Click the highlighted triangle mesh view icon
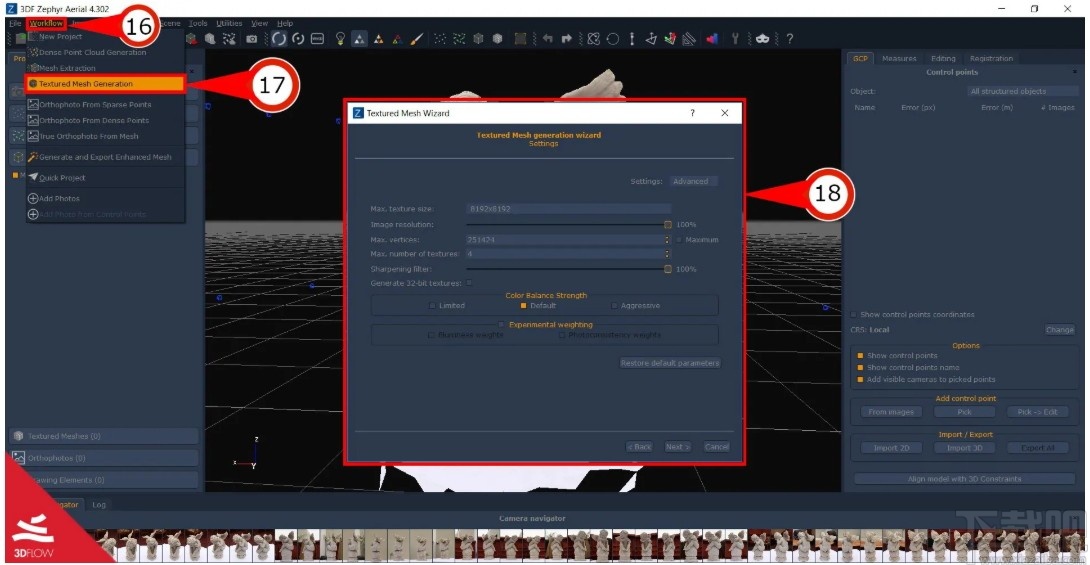1090x565 pixels. point(359,39)
